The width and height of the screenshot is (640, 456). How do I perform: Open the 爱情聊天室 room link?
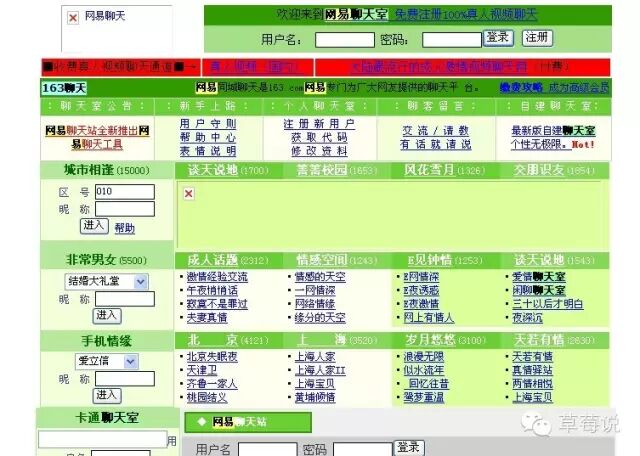pyautogui.click(x=539, y=277)
